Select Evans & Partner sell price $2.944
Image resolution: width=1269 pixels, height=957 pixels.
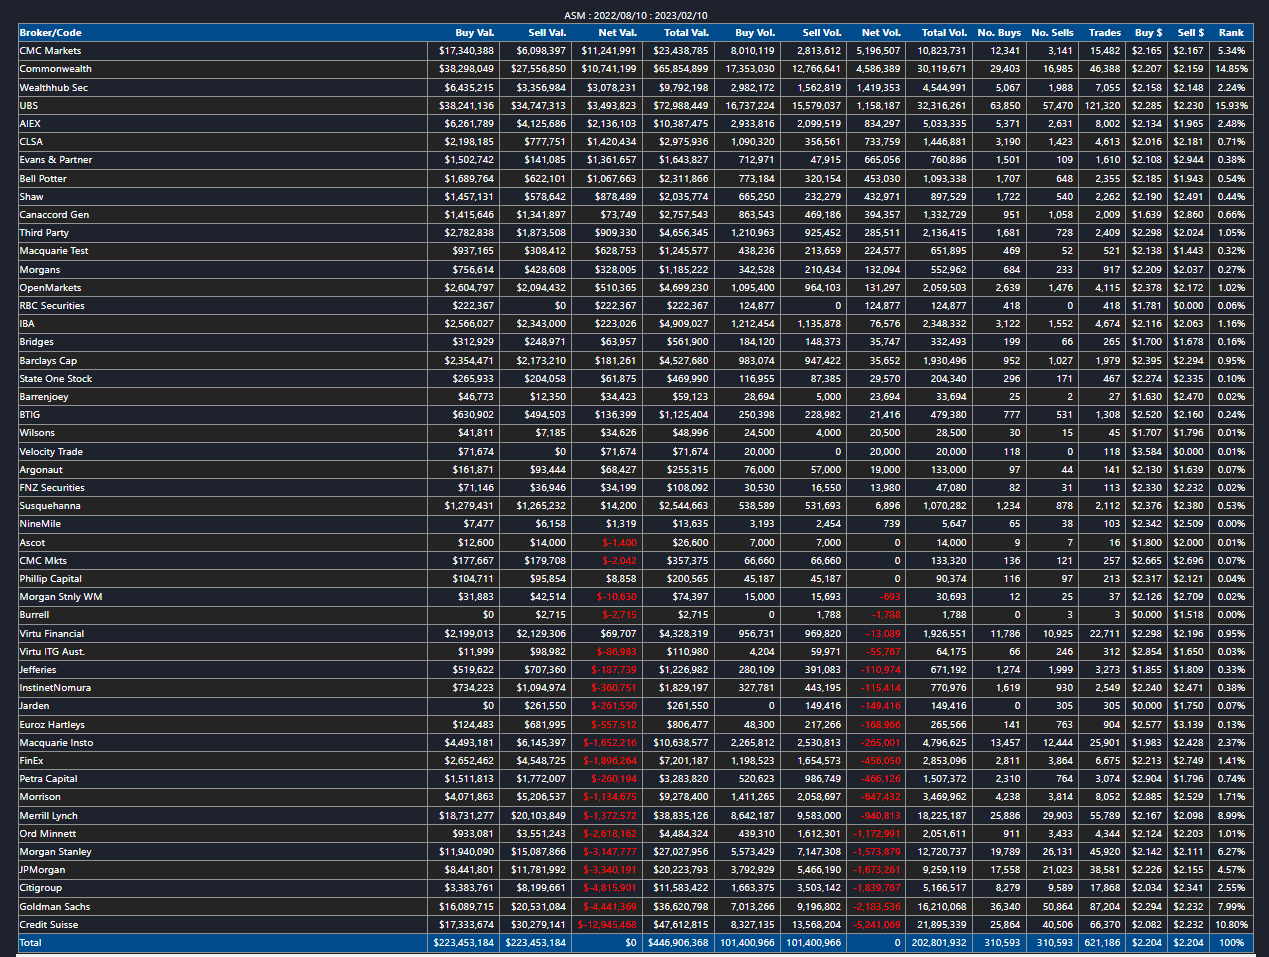pos(1189,160)
